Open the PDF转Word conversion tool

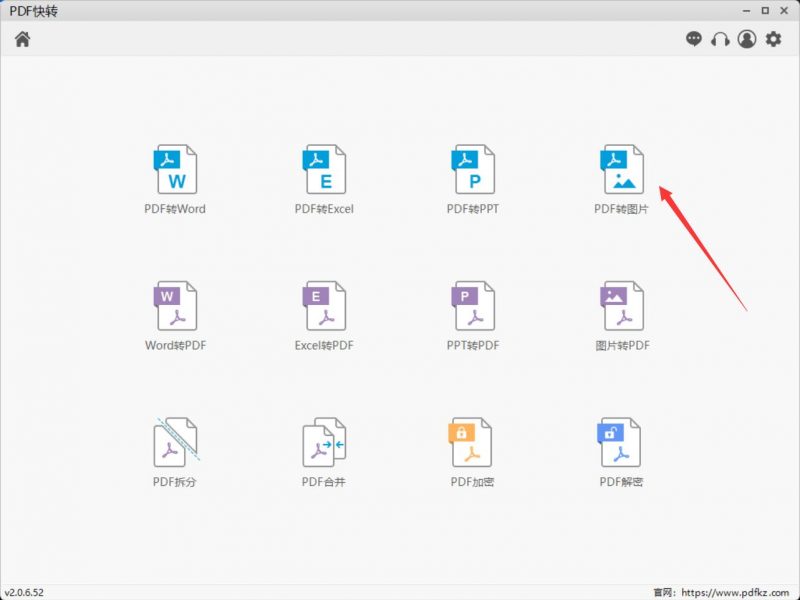click(175, 170)
